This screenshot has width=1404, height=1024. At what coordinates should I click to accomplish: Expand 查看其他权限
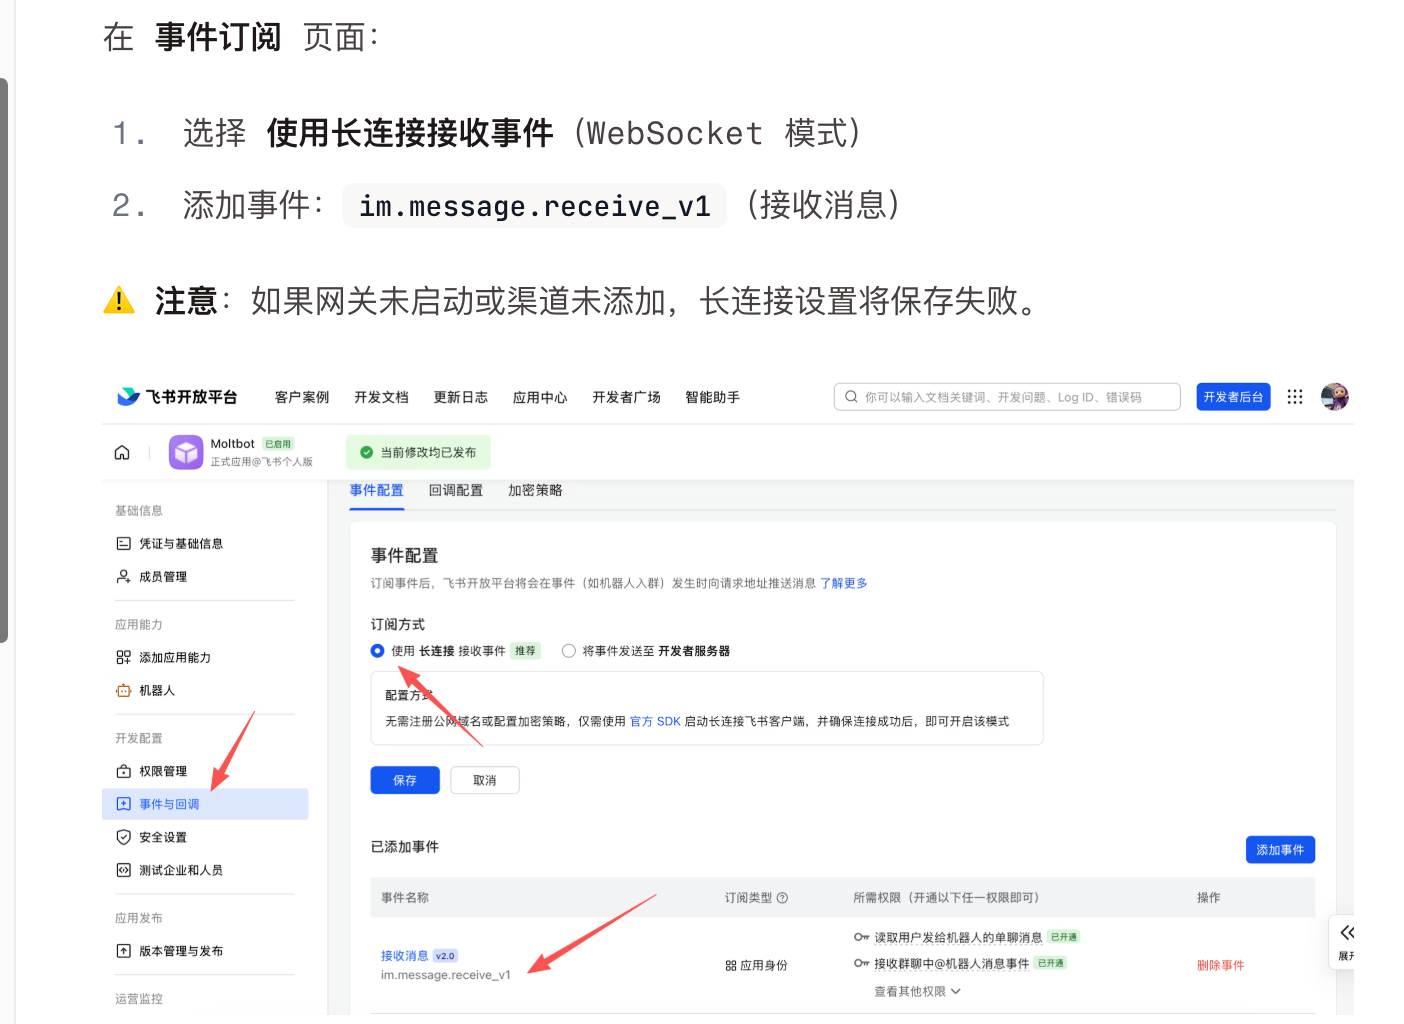[x=915, y=990]
